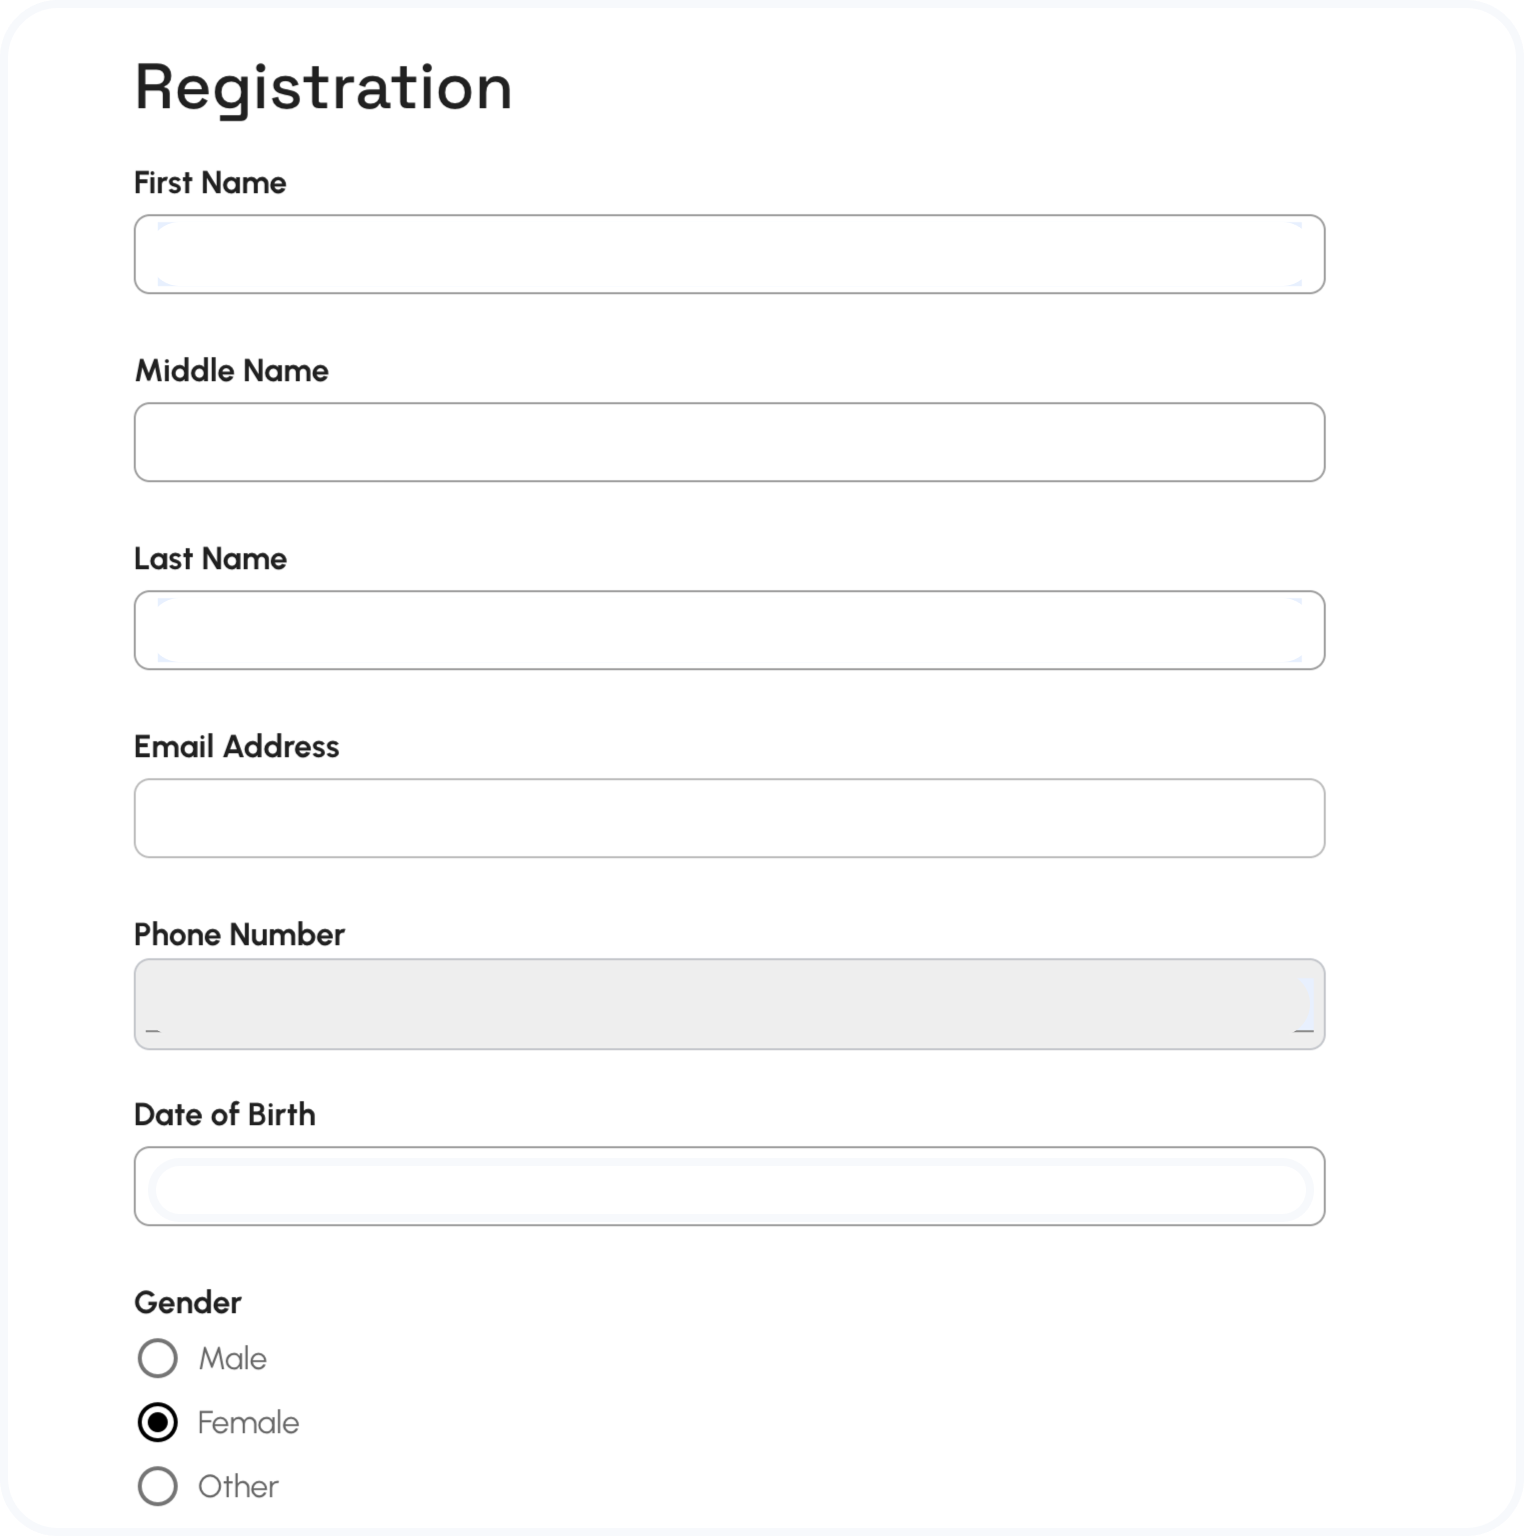This screenshot has height=1536, width=1524.
Task: Click the greyed Phone Number field
Action: [729, 1004]
